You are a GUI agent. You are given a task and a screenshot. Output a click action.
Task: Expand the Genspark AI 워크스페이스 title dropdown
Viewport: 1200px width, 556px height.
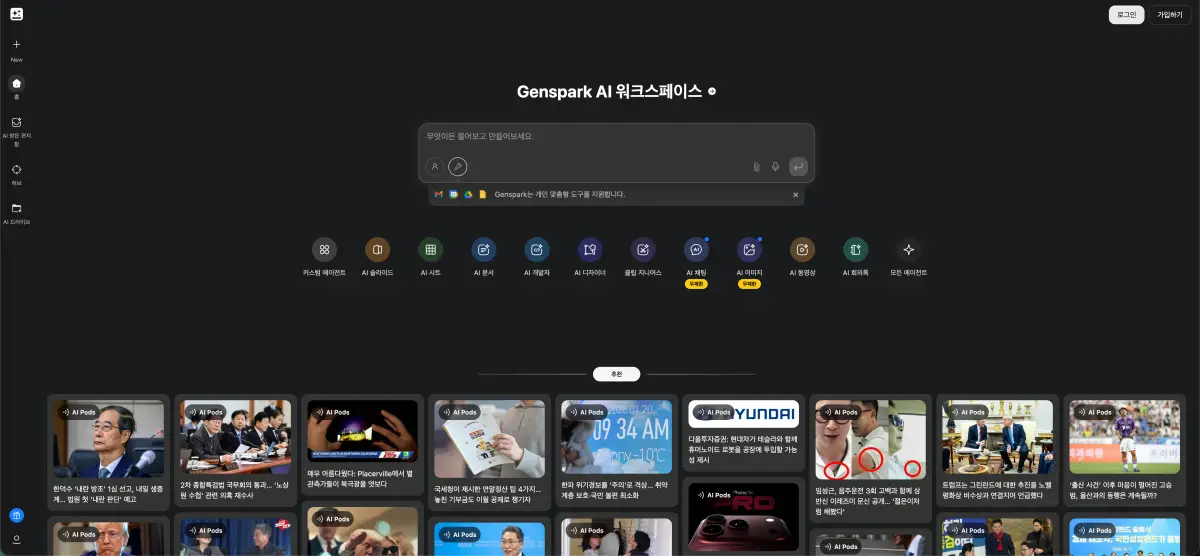point(712,91)
